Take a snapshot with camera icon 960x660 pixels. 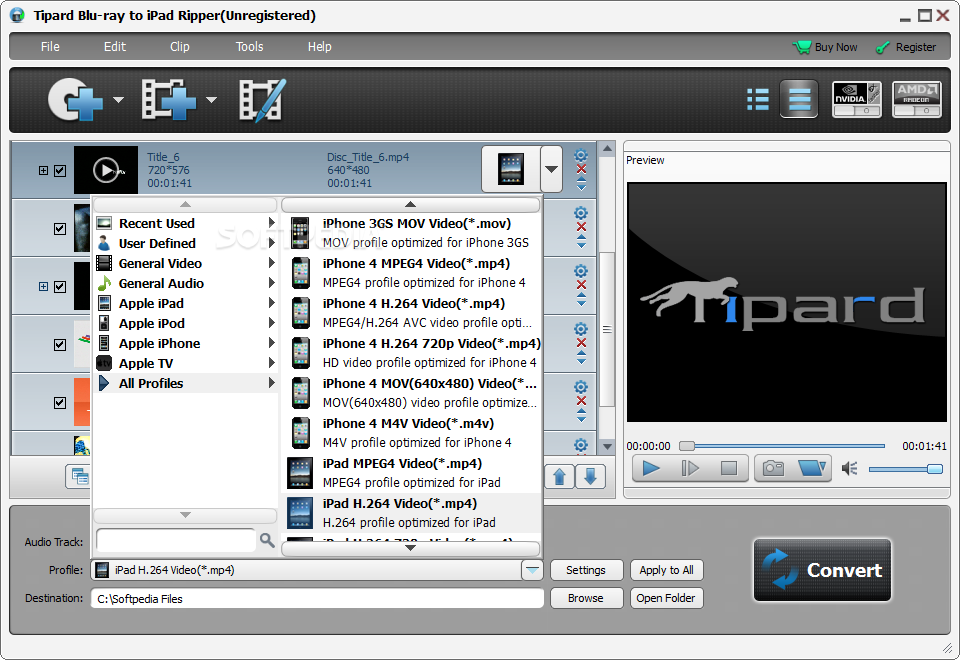pyautogui.click(x=773, y=468)
